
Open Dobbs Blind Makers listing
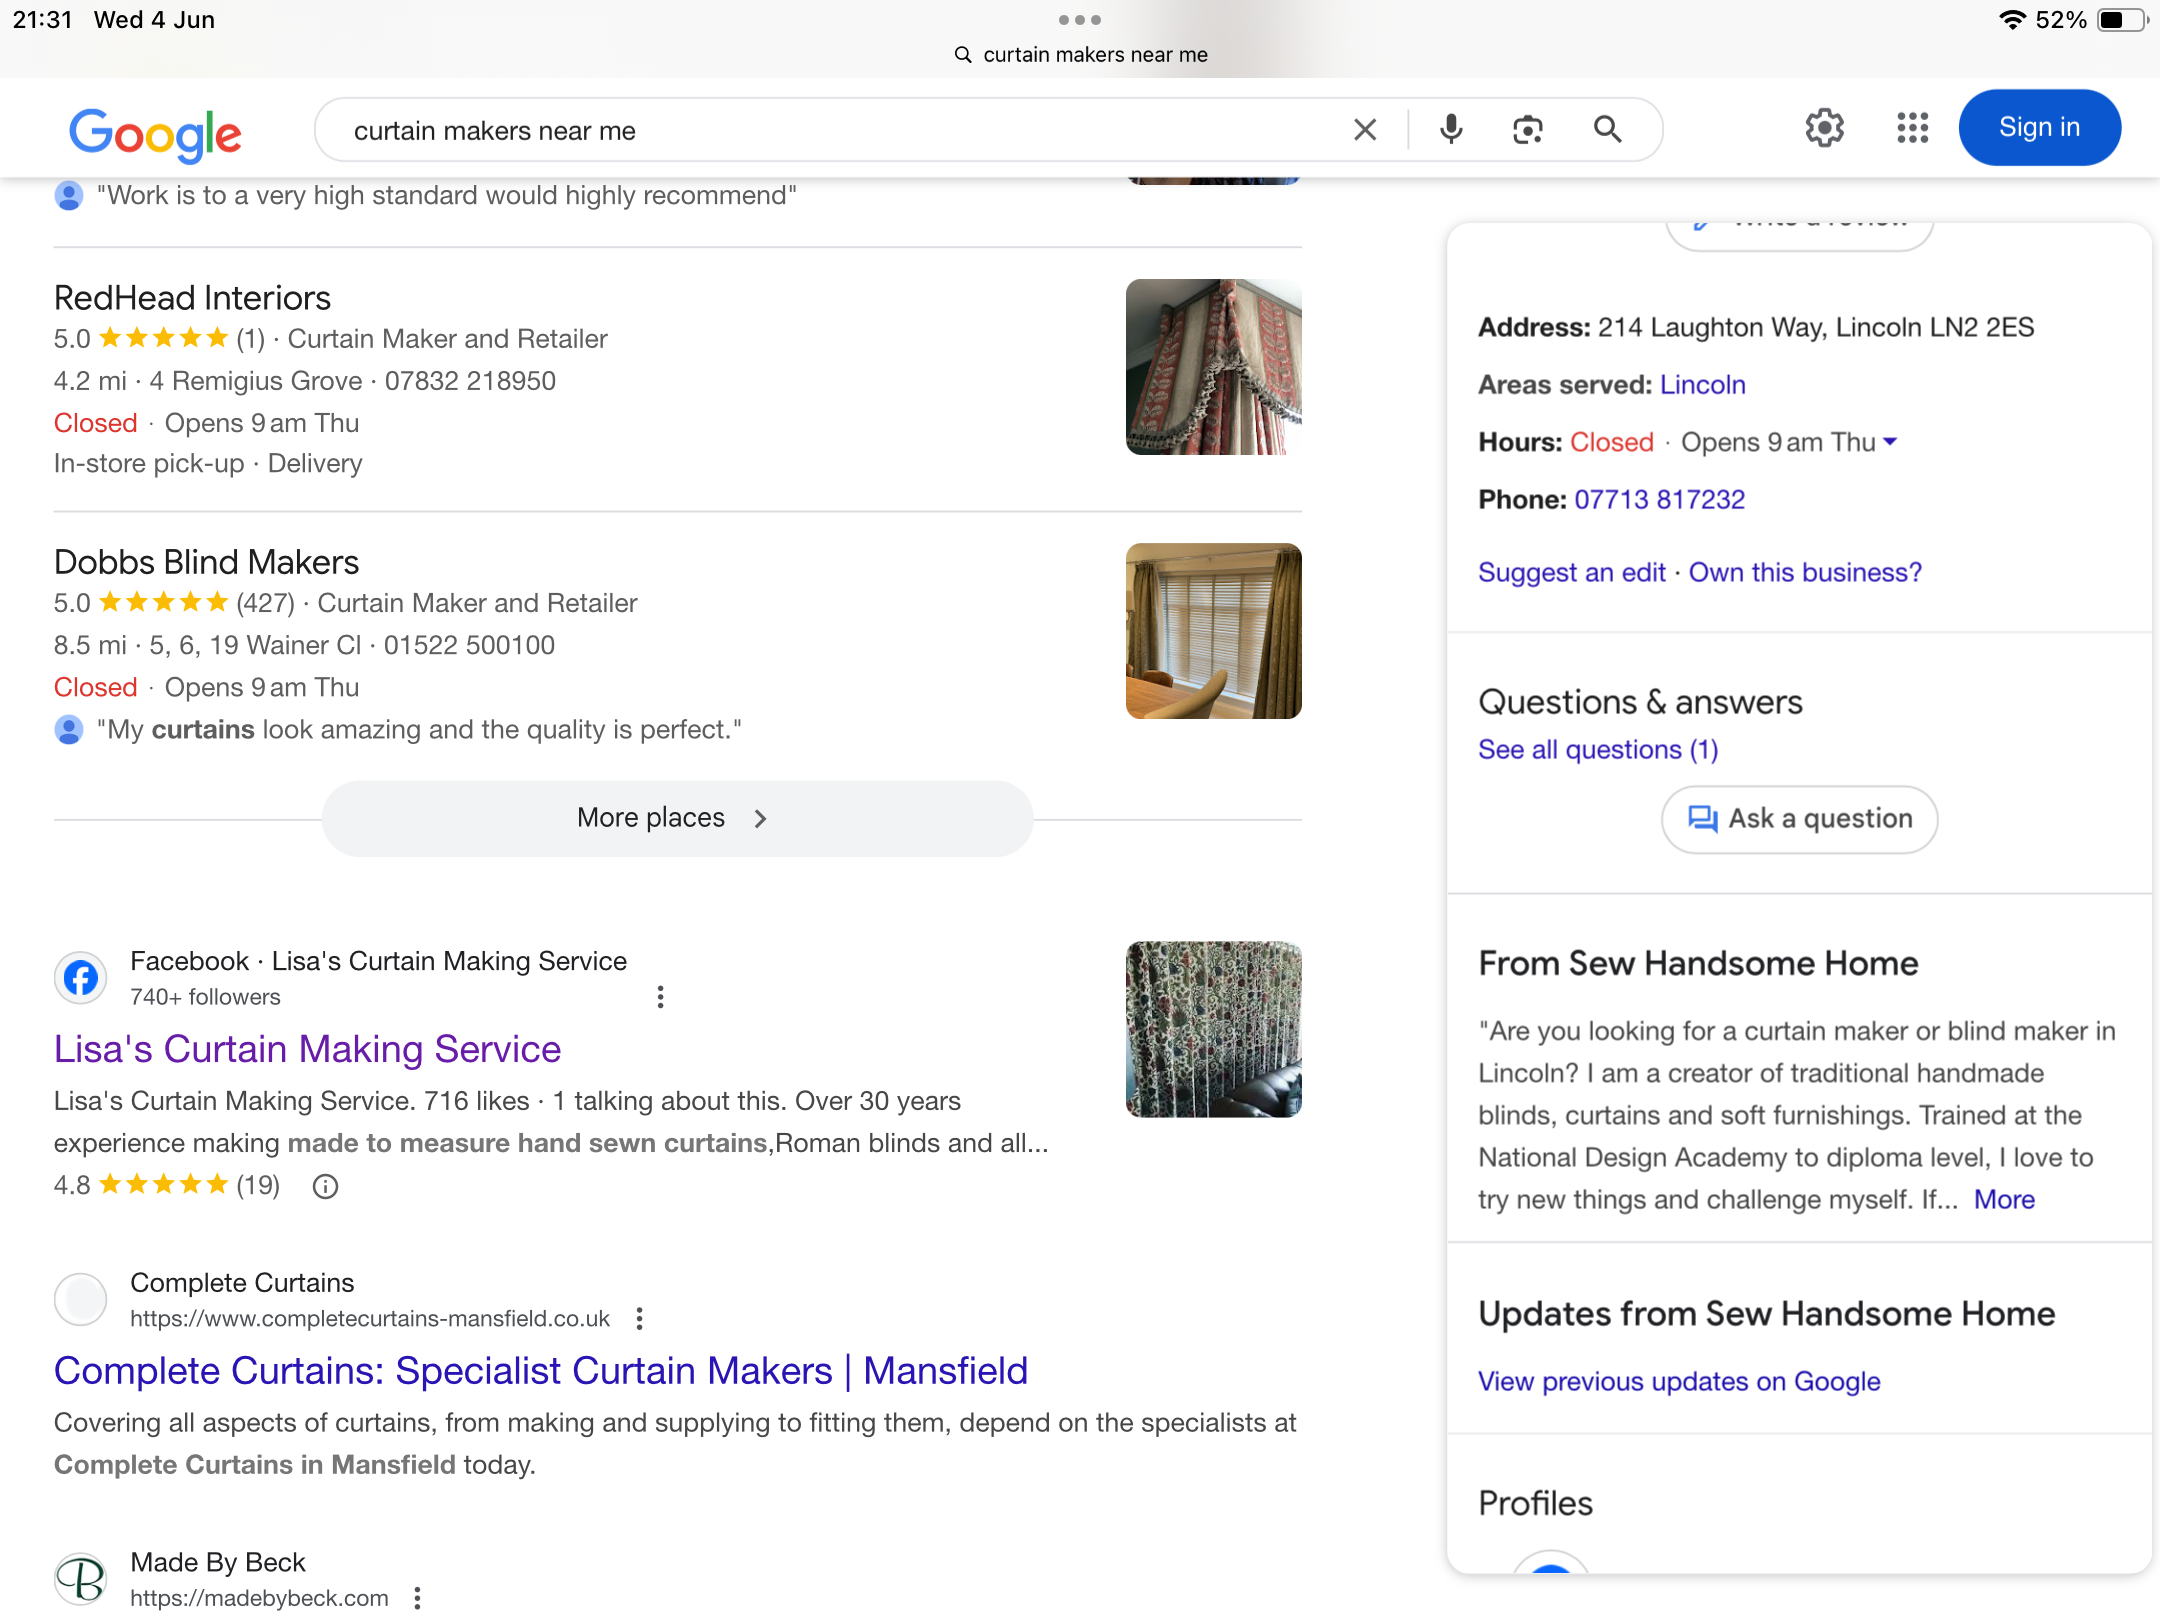206,562
